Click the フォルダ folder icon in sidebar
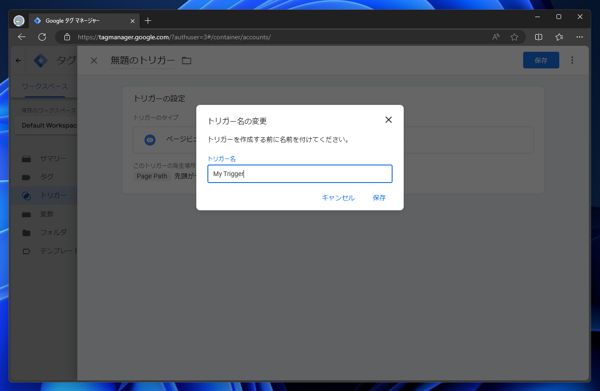Image resolution: width=600 pixels, height=391 pixels. [x=26, y=233]
